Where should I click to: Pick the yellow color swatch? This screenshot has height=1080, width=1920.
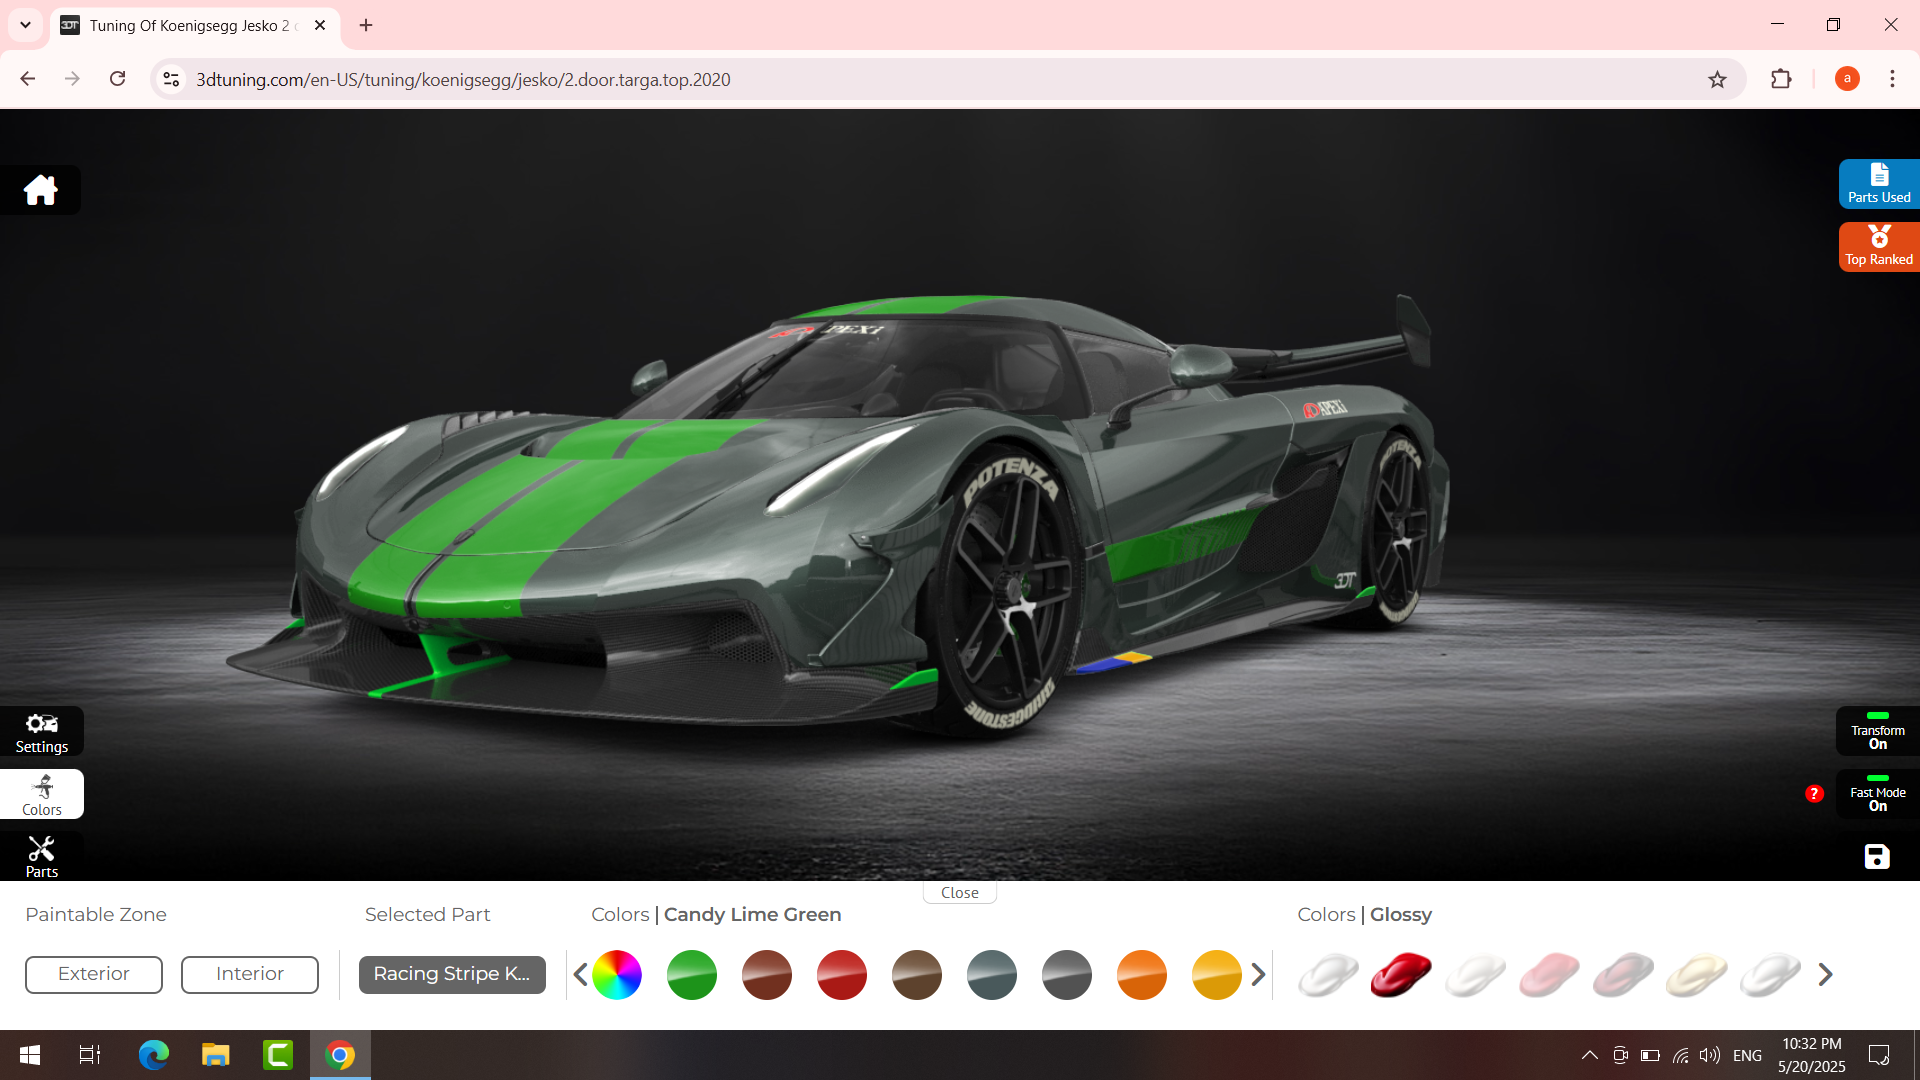tap(1217, 974)
